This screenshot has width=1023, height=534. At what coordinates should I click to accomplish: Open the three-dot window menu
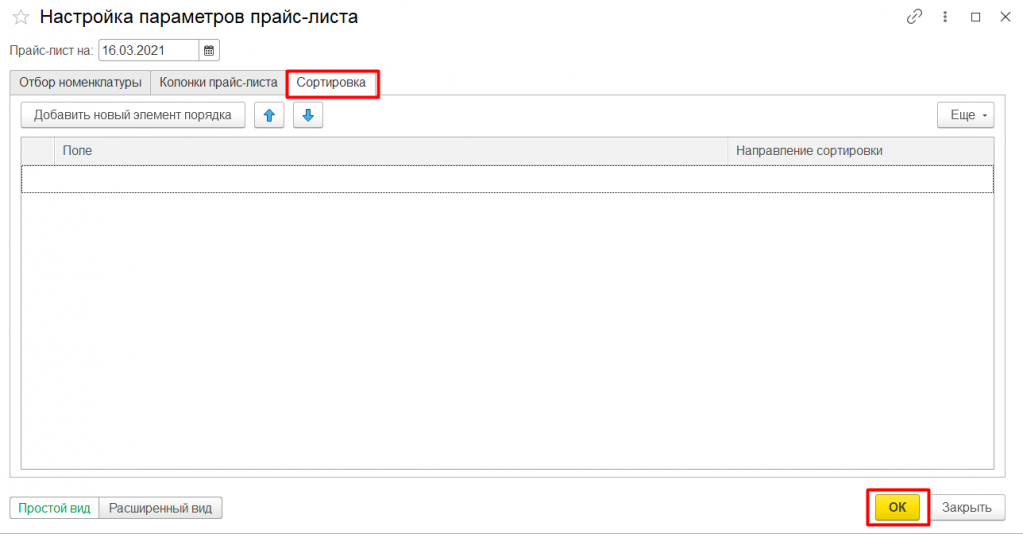coord(944,17)
